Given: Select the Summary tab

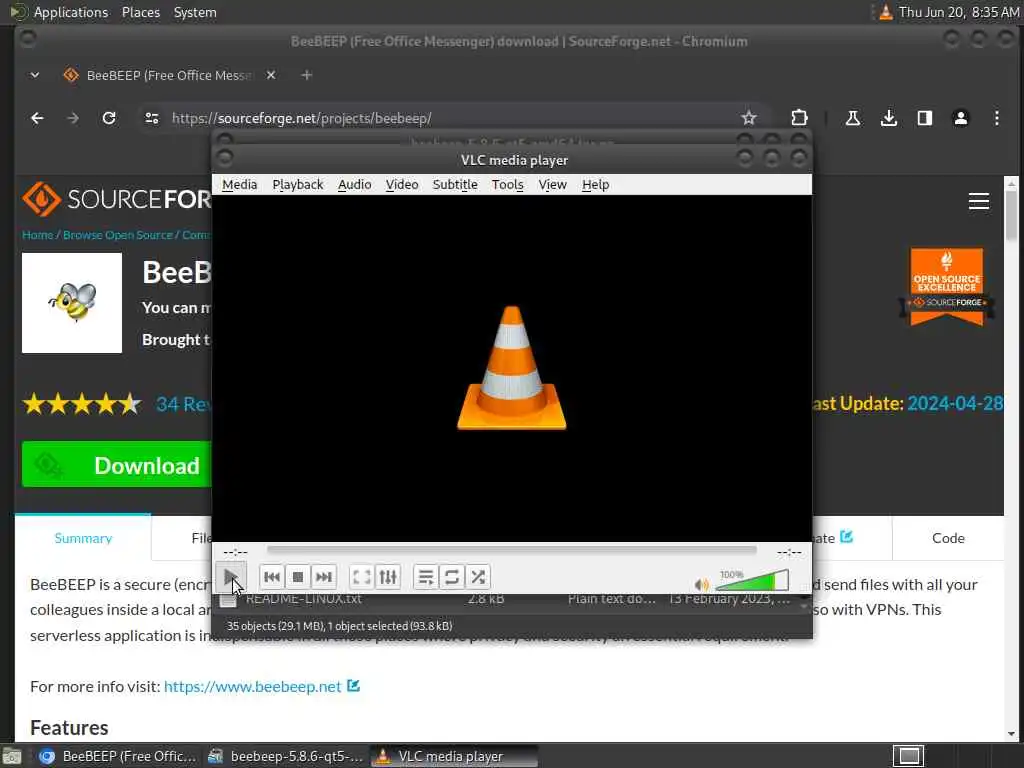Looking at the screenshot, I should pos(83,538).
